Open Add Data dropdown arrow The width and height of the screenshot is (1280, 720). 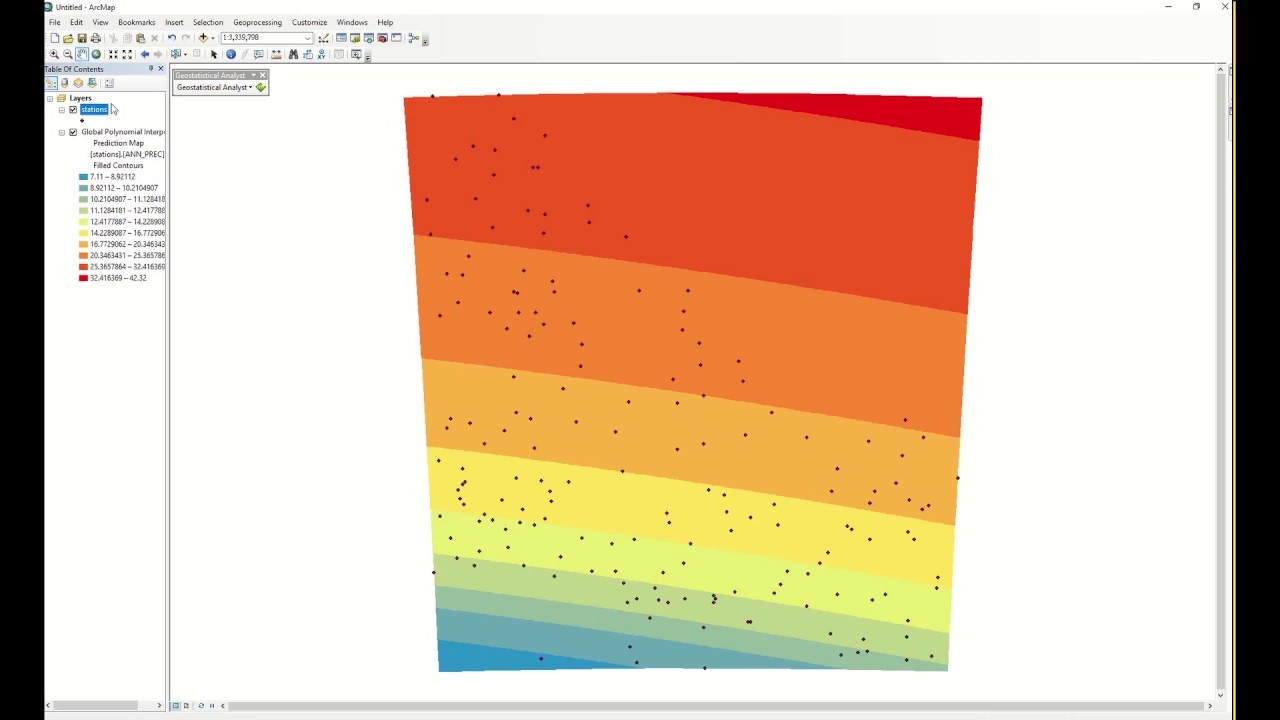(x=212, y=38)
